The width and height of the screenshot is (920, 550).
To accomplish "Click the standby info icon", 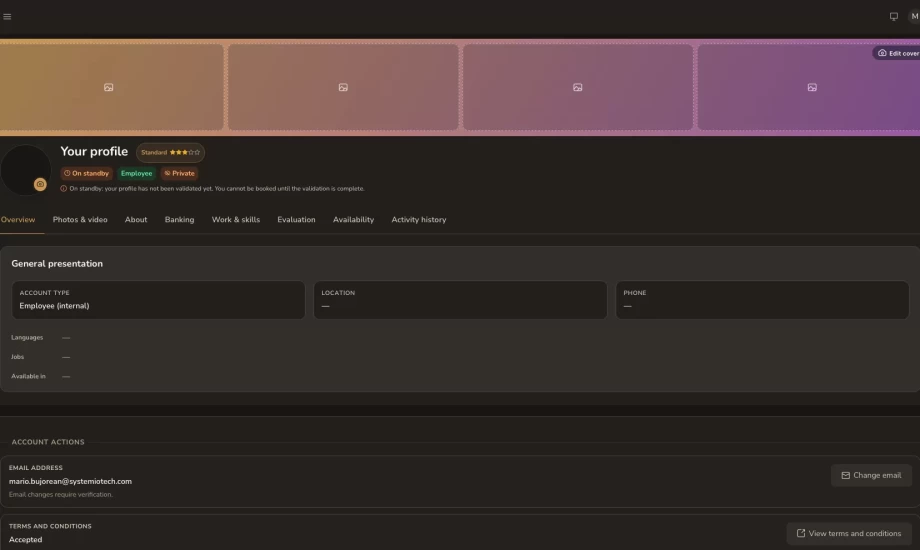I will coord(63,188).
